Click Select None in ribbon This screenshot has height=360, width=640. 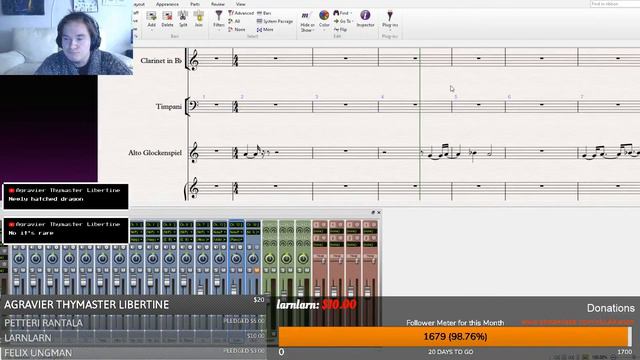click(237, 29)
